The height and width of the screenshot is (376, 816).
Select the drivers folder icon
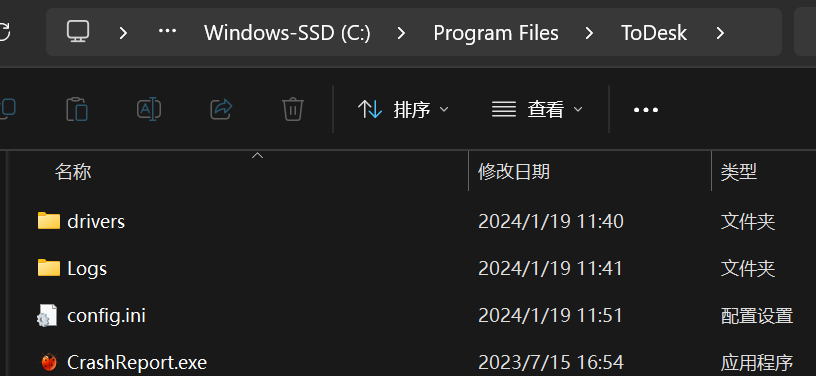49,221
